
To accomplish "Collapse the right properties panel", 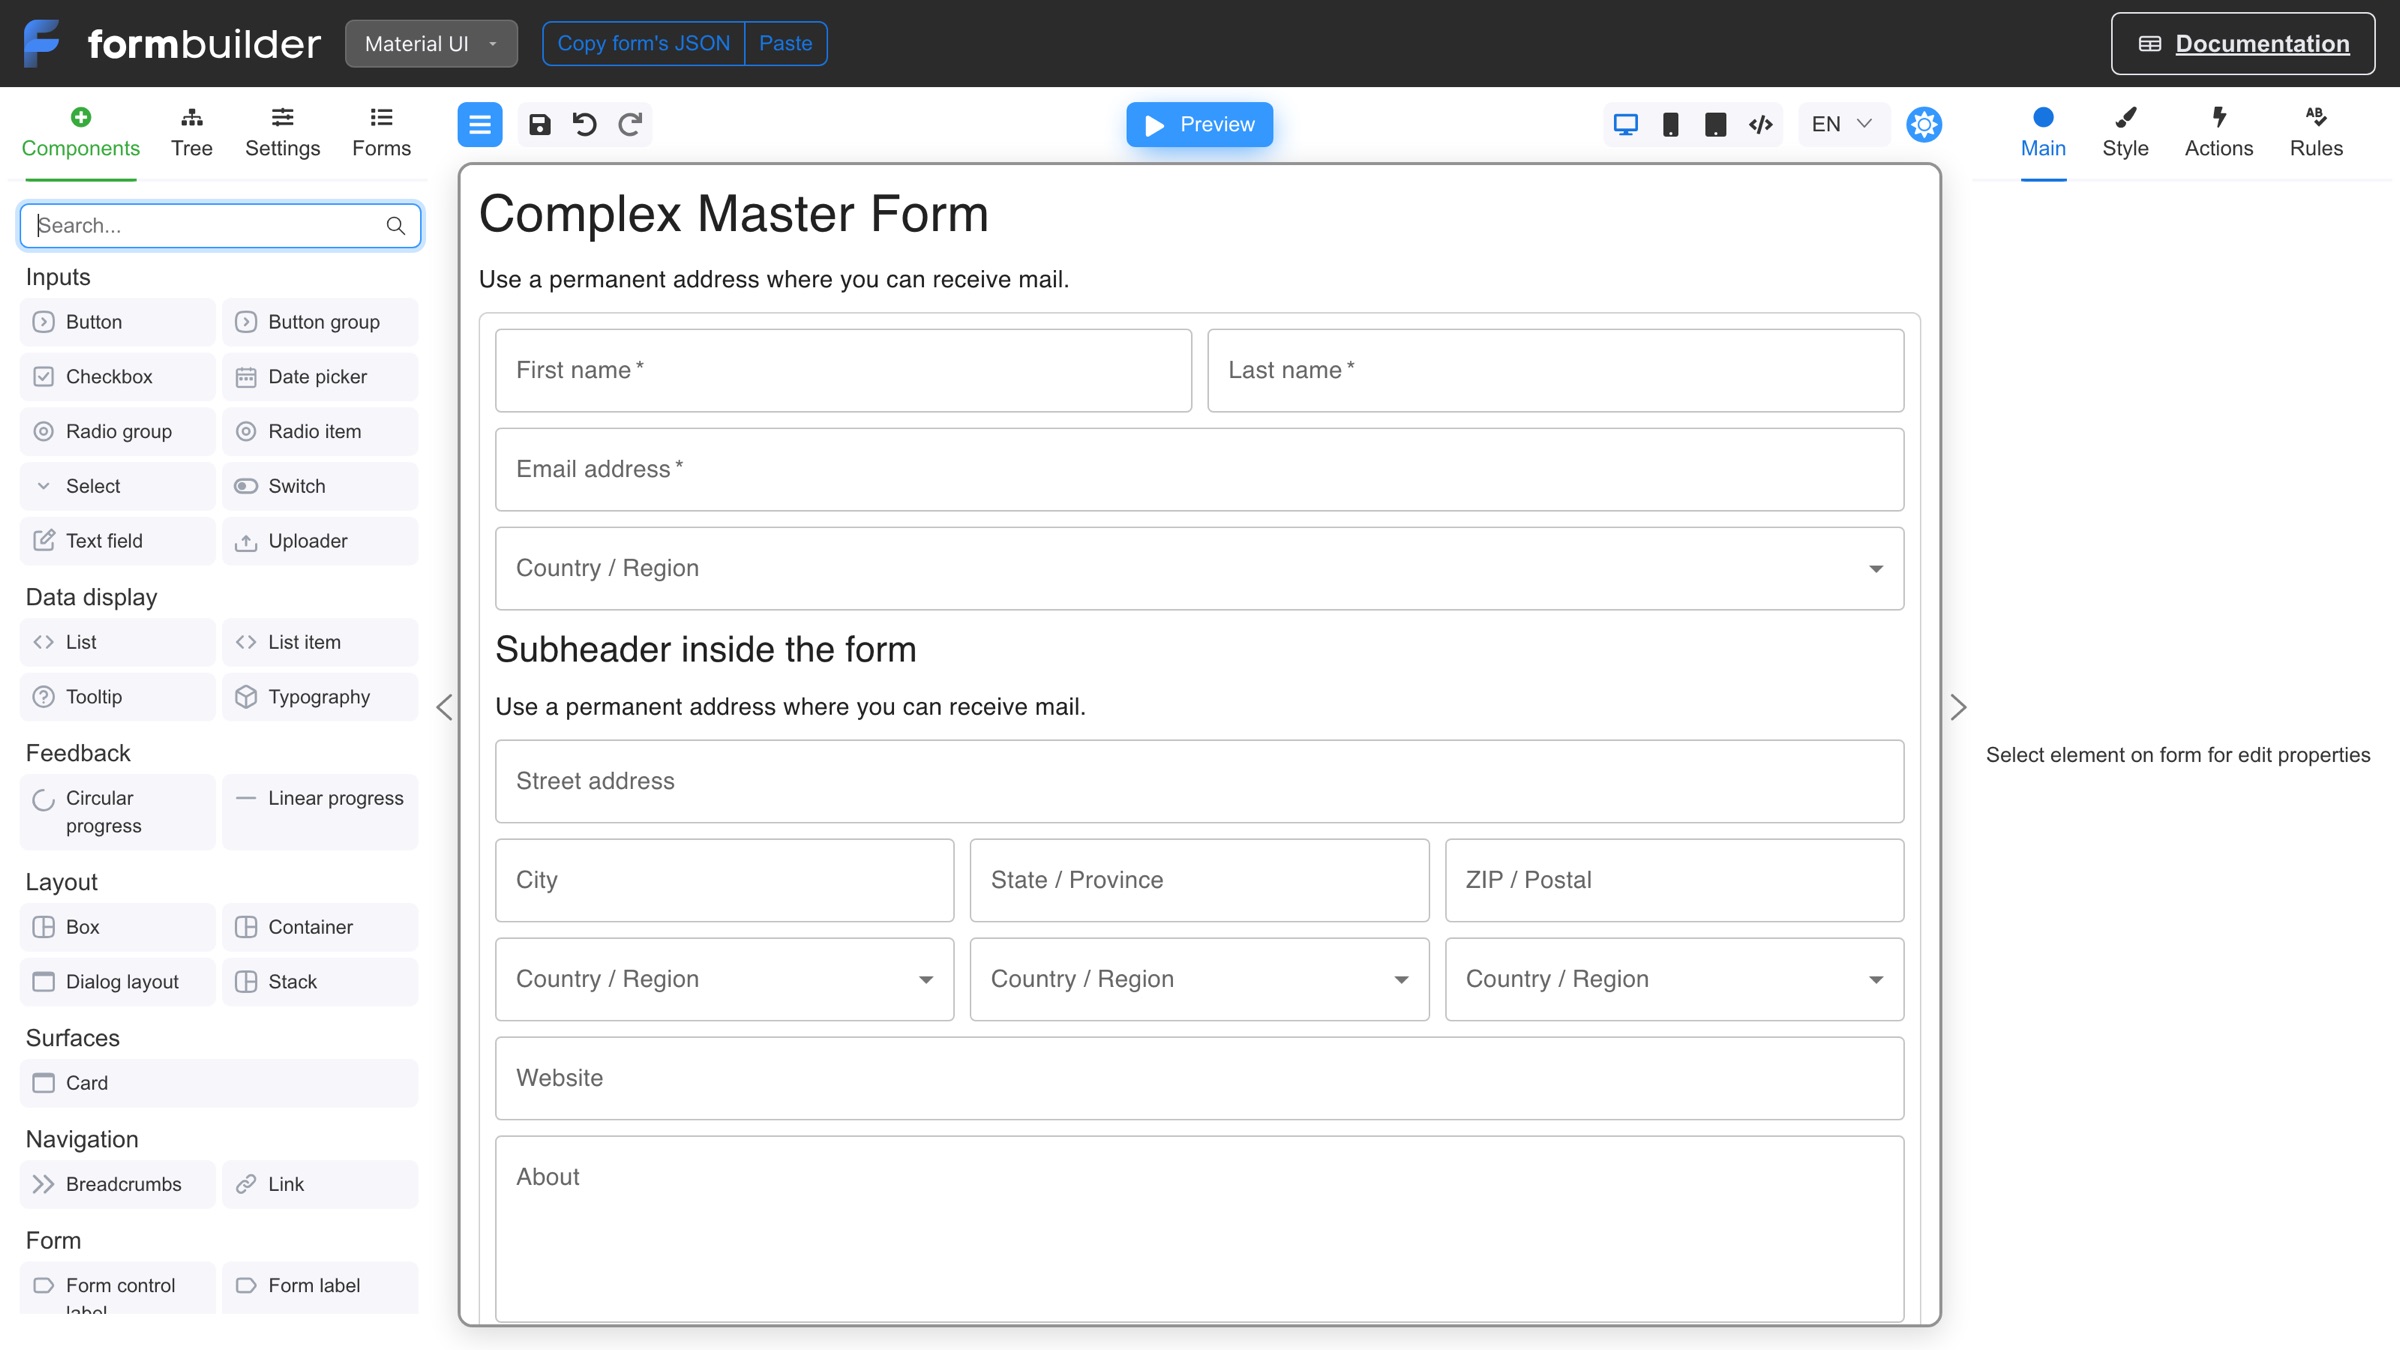I will pos(1958,707).
